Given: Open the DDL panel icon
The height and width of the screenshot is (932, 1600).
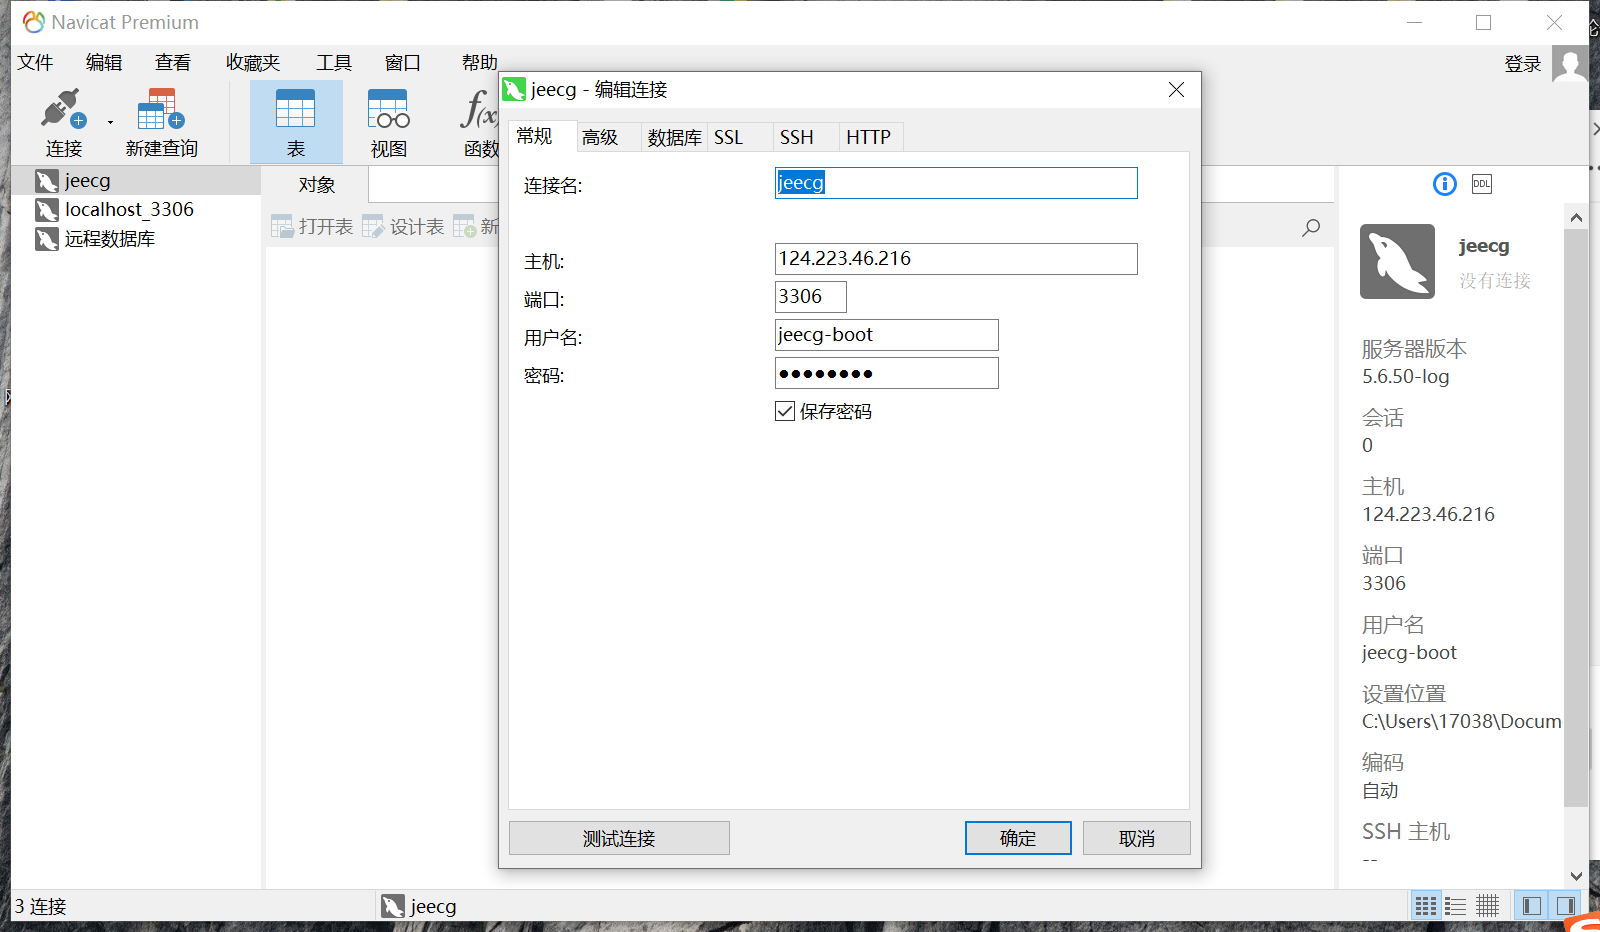Looking at the screenshot, I should (x=1482, y=184).
